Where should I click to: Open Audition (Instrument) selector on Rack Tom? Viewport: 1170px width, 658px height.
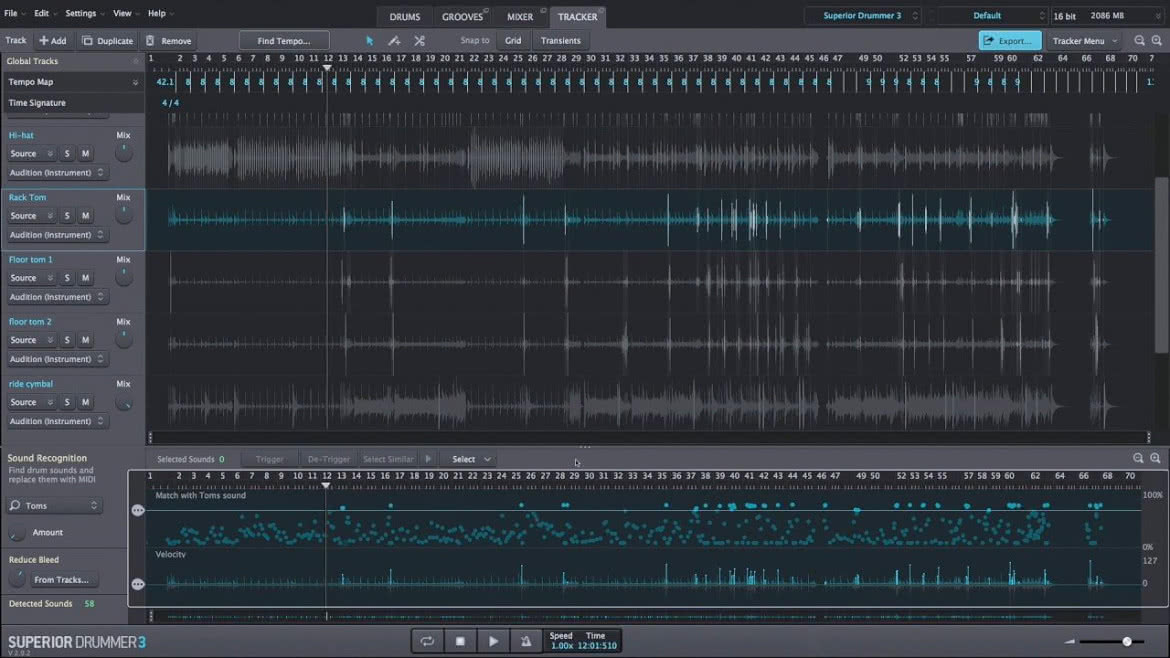[57, 235]
